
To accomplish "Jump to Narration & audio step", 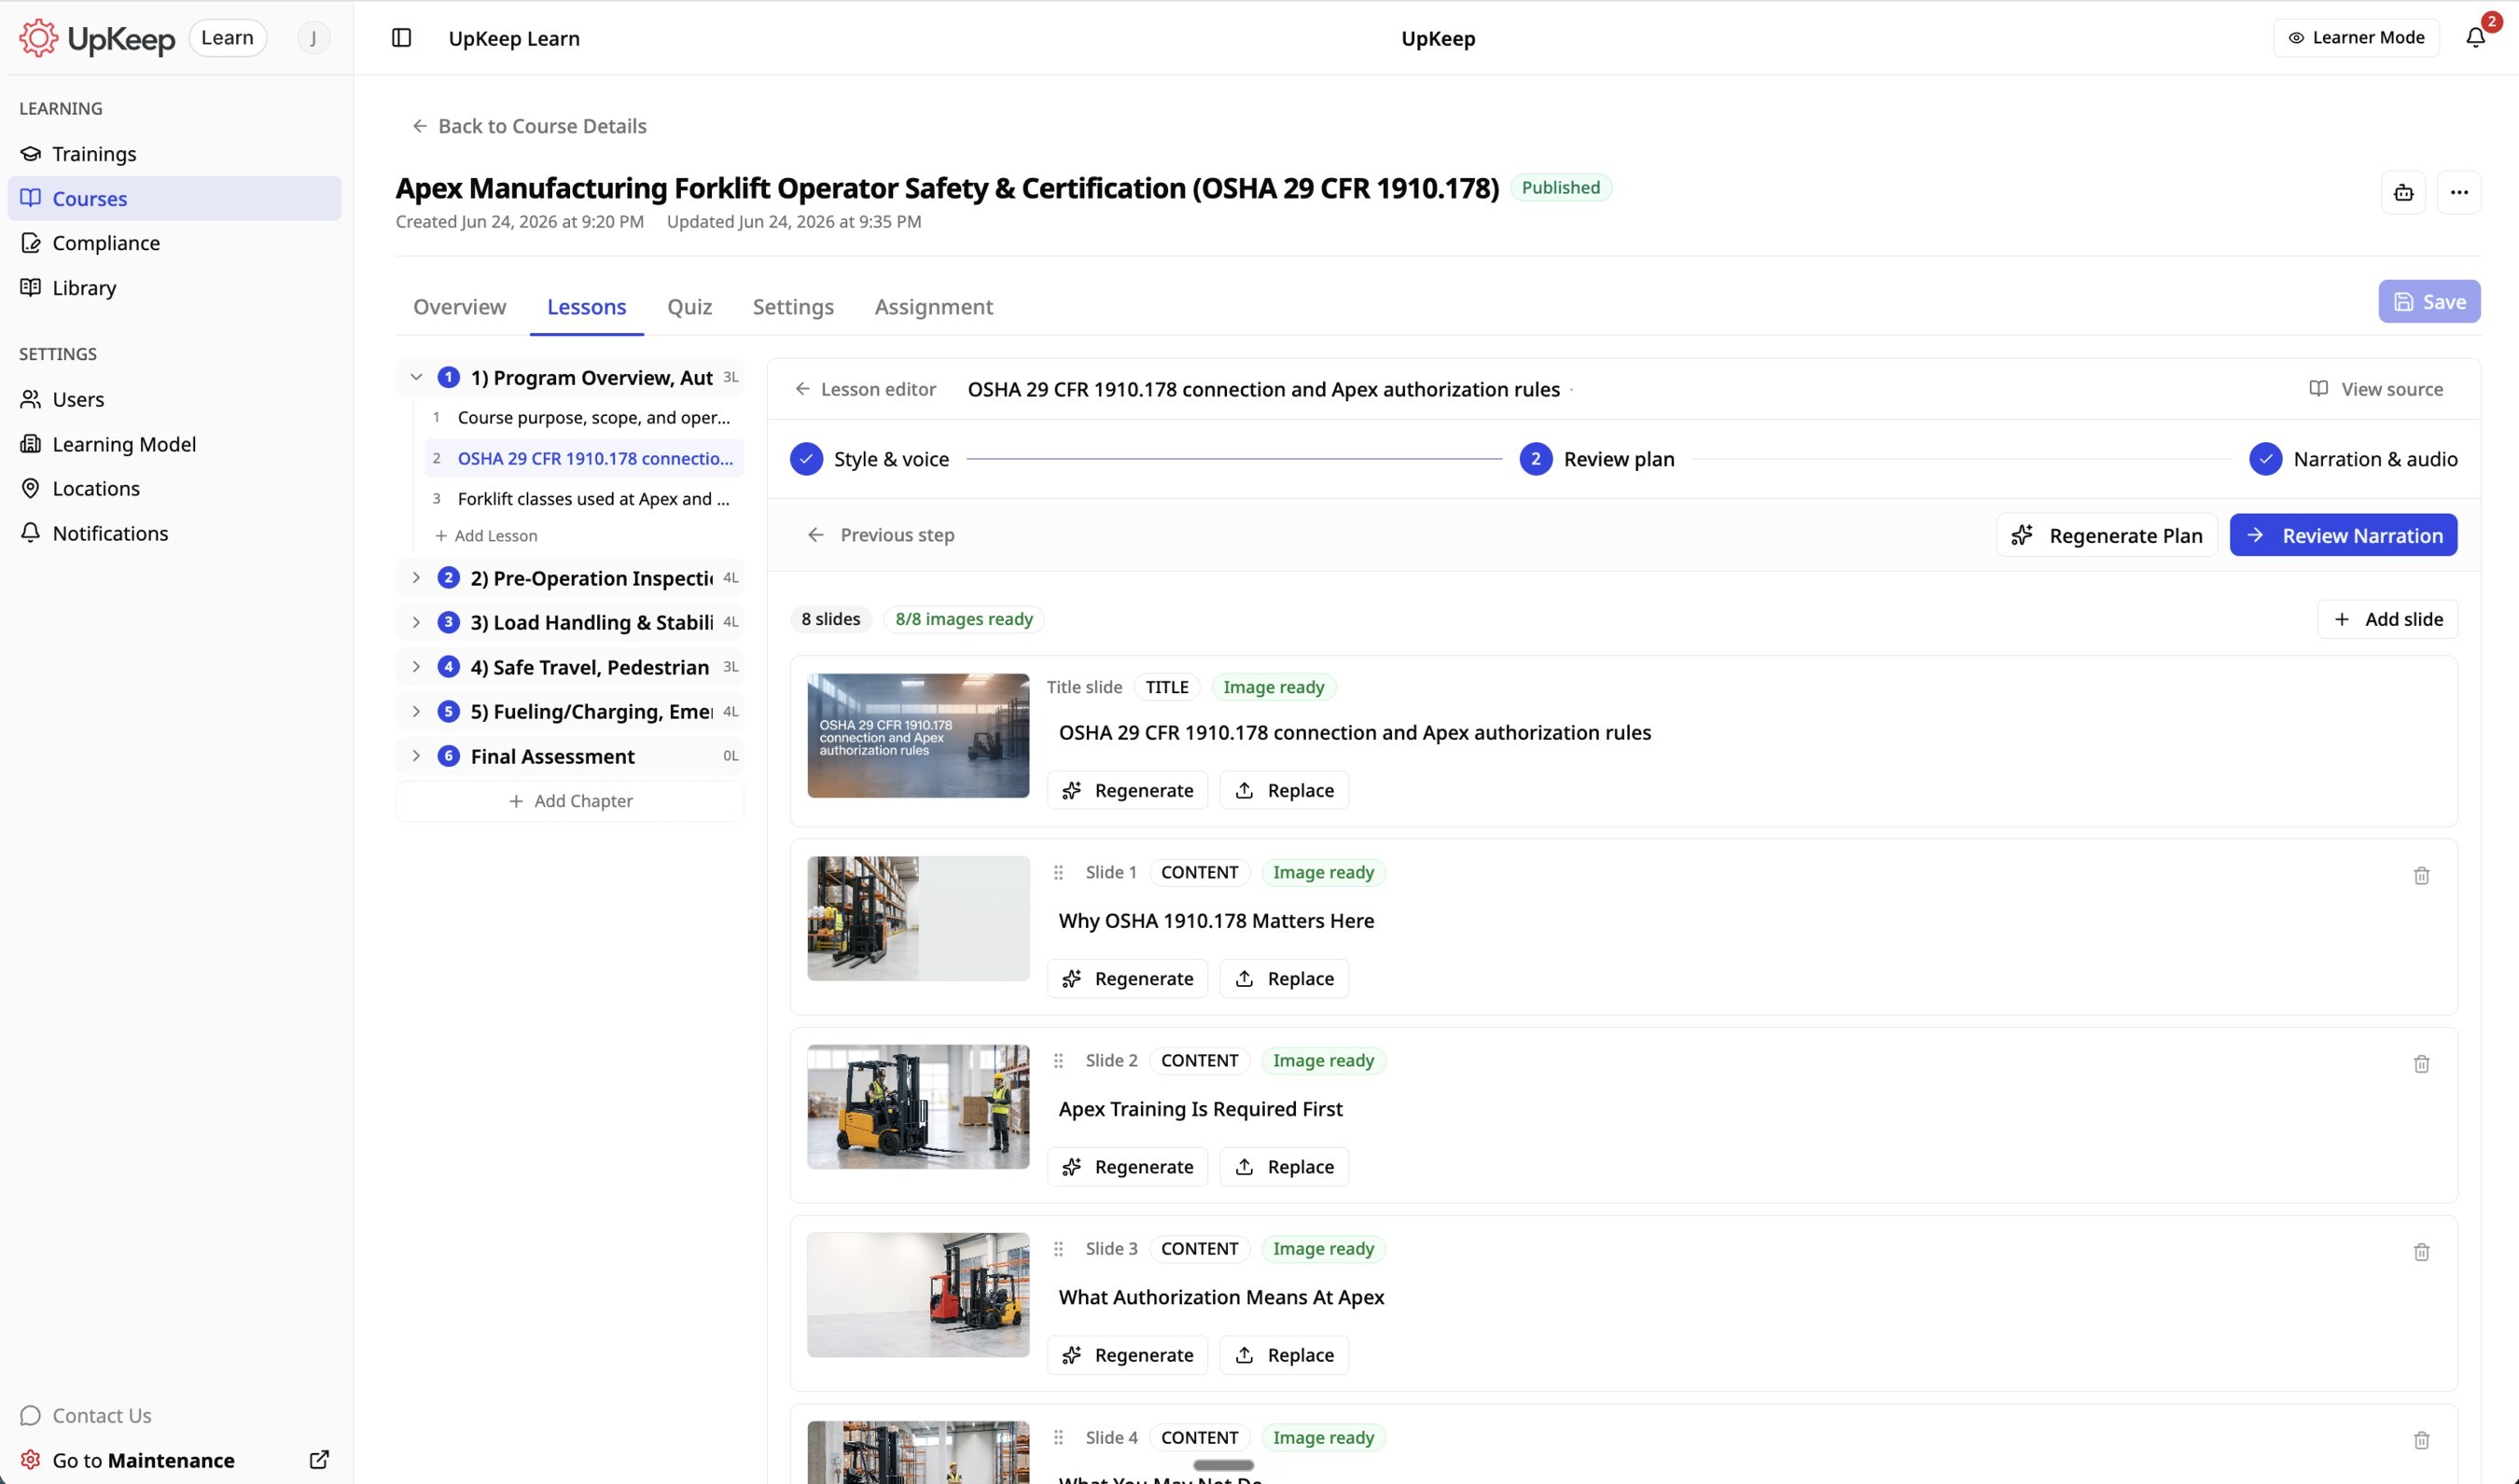I will (x=2353, y=459).
